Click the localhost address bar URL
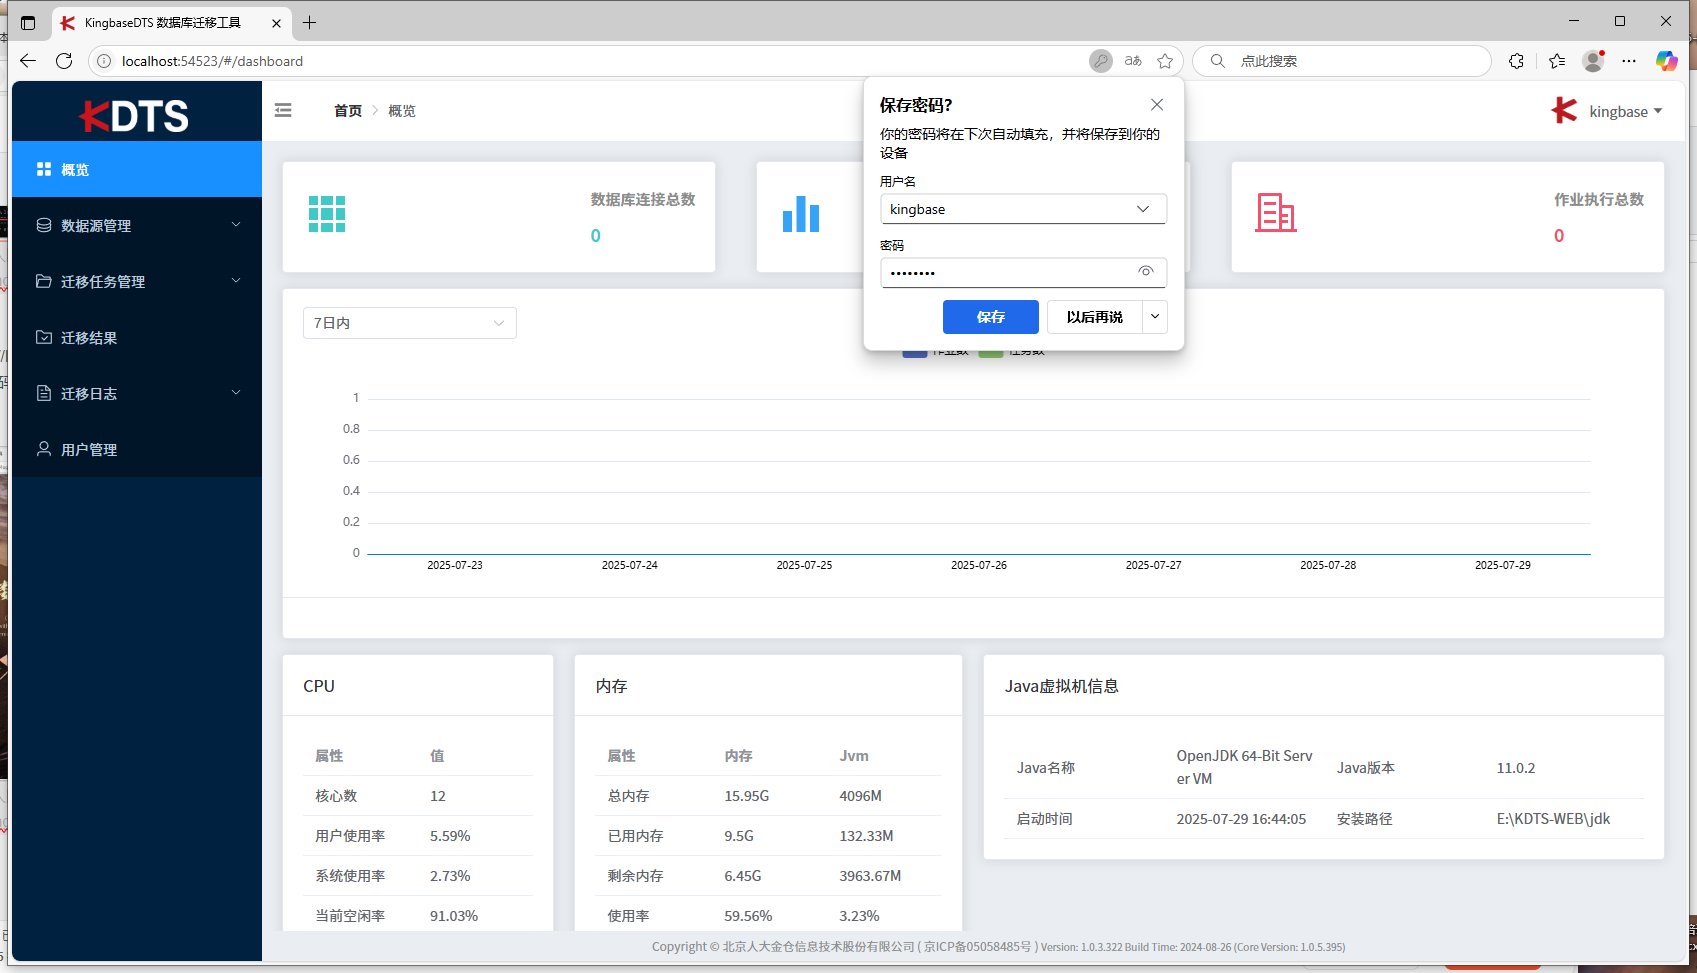This screenshot has height=973, width=1697. click(x=212, y=61)
